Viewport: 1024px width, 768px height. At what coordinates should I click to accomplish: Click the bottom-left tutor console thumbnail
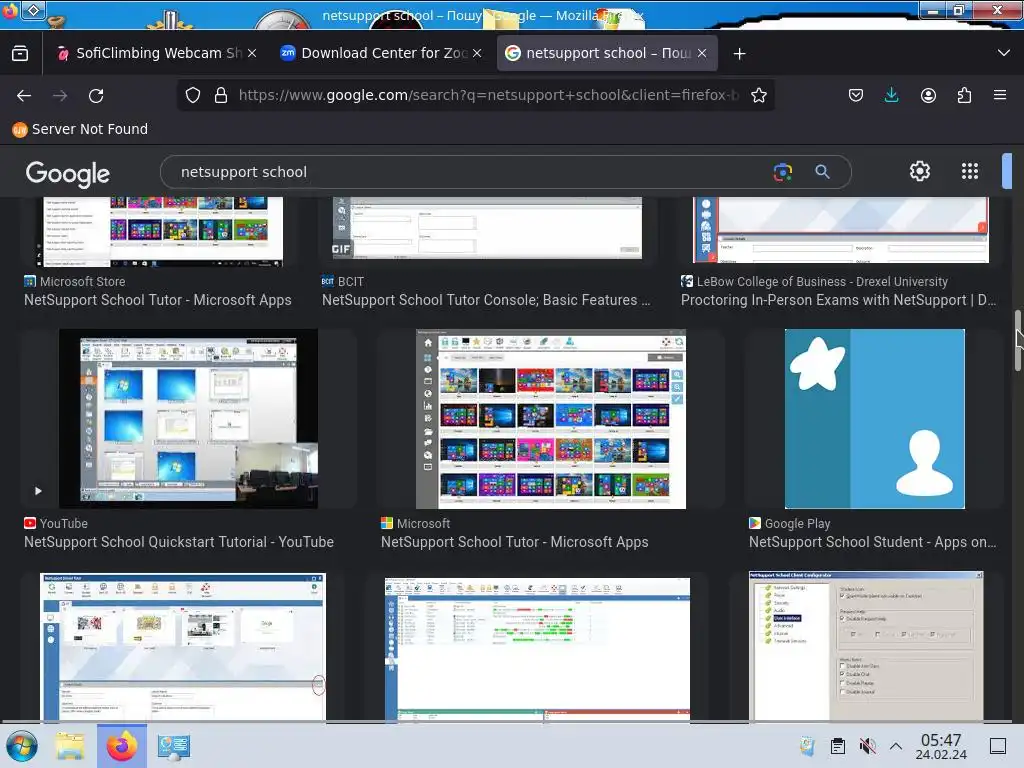pos(183,647)
